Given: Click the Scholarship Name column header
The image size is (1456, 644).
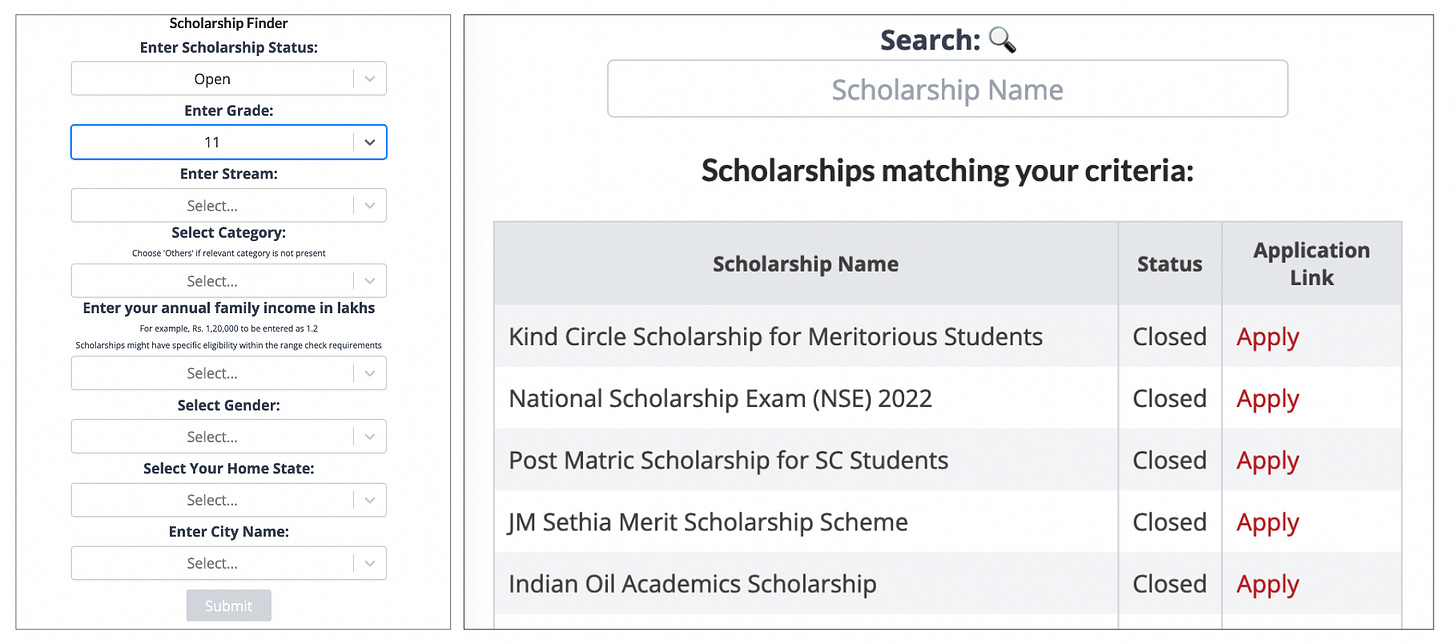Looking at the screenshot, I should tap(805, 264).
